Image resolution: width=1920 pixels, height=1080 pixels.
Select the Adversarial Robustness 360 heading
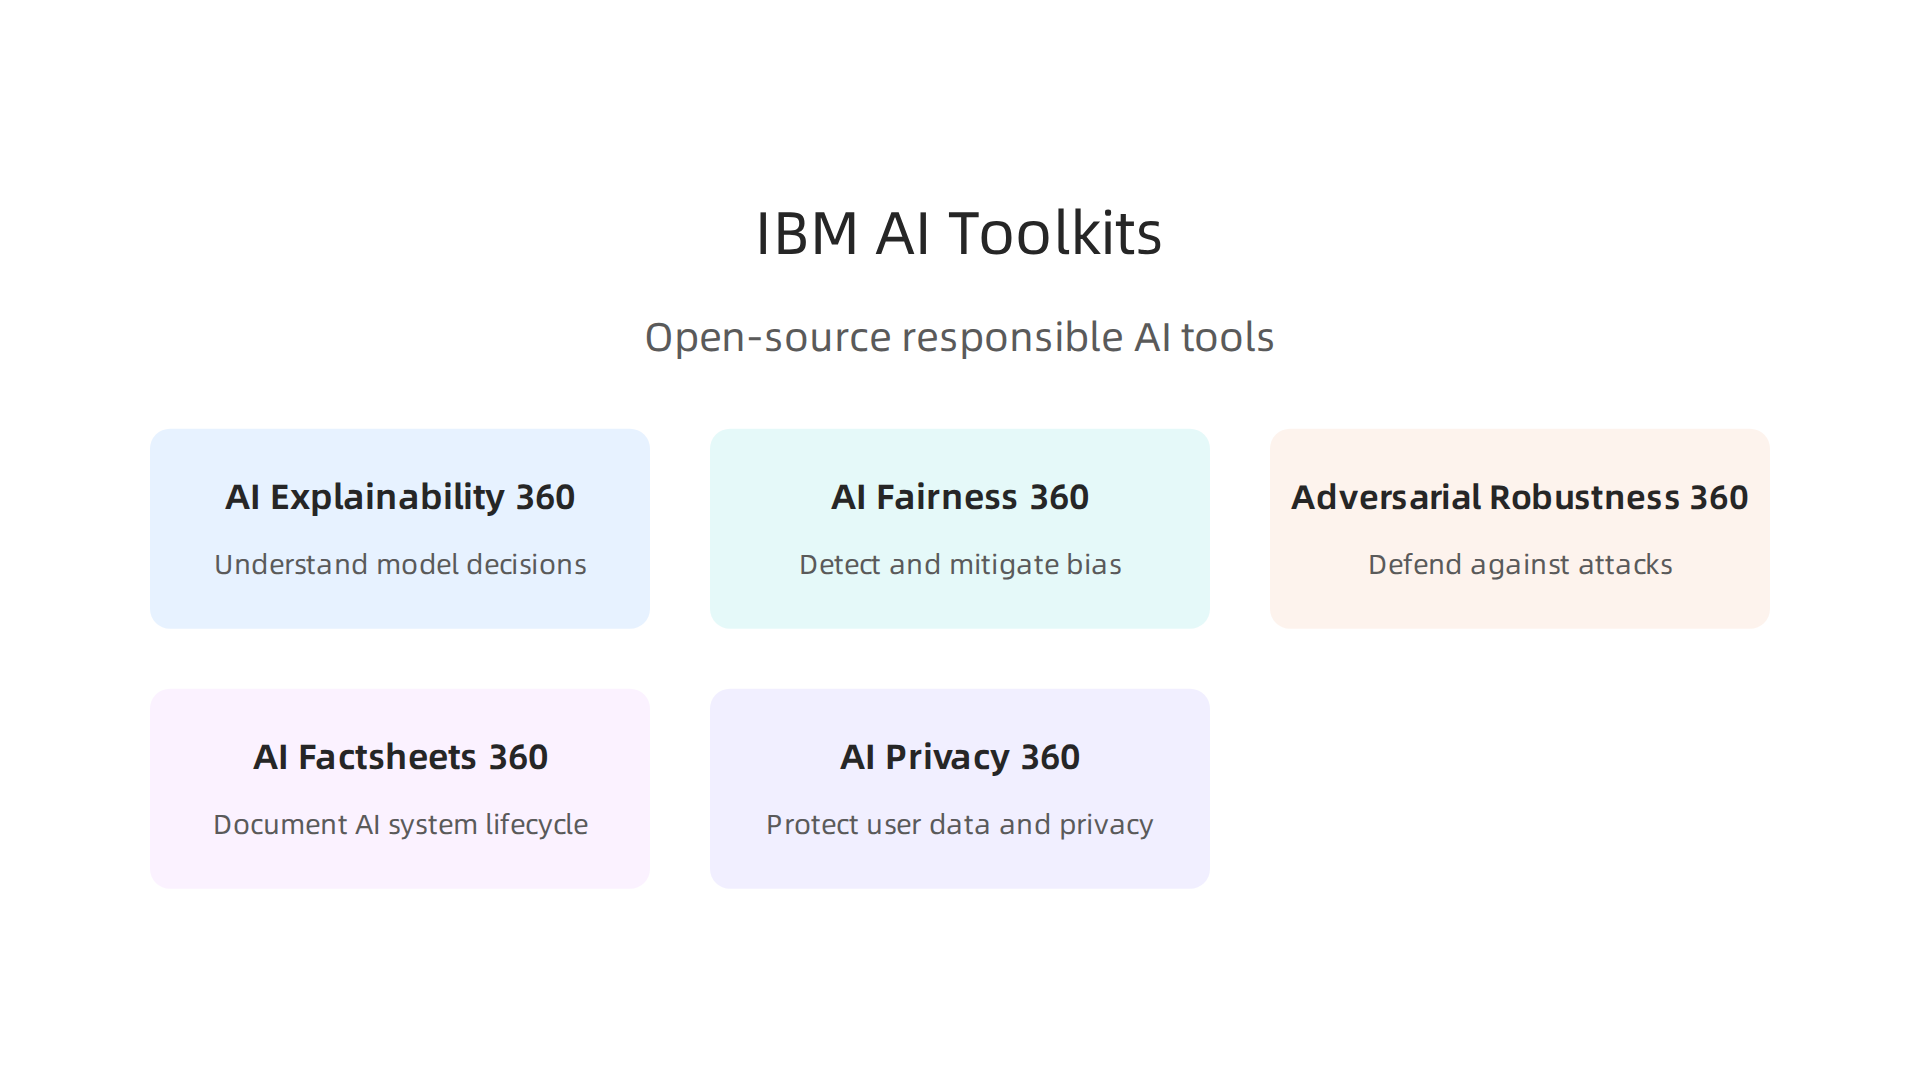tap(1520, 497)
